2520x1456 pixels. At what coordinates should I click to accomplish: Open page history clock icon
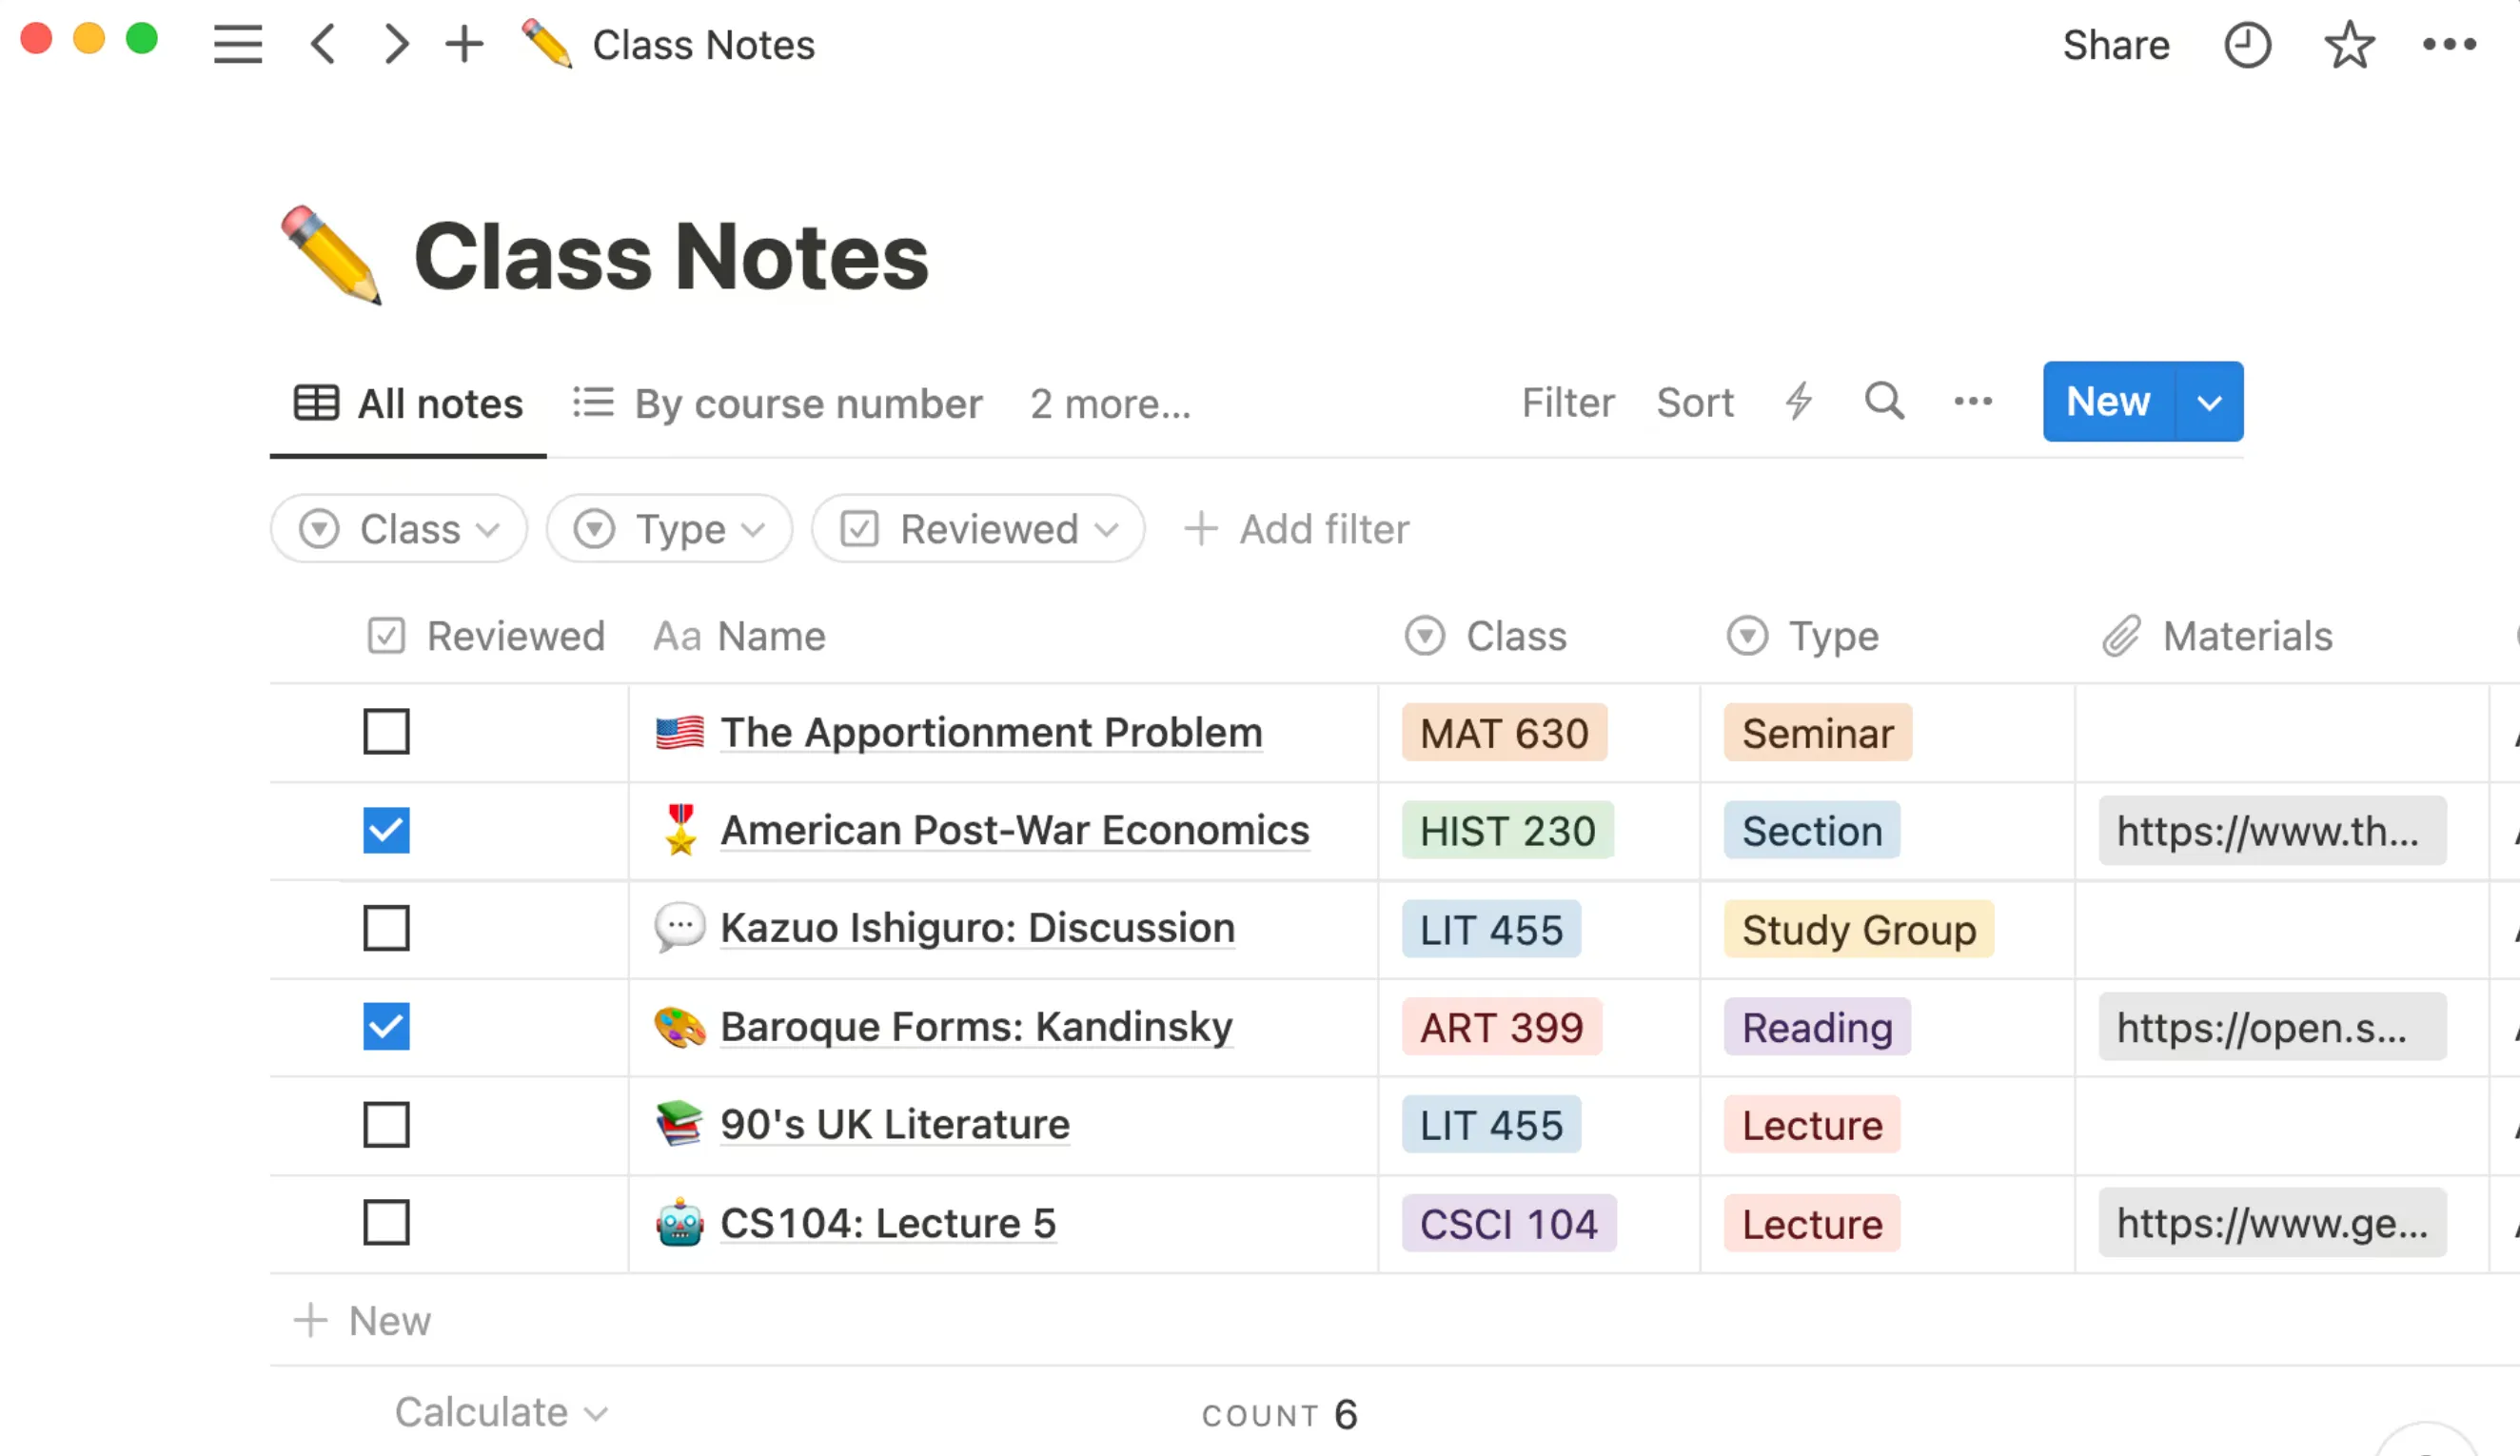pyautogui.click(x=2247, y=46)
